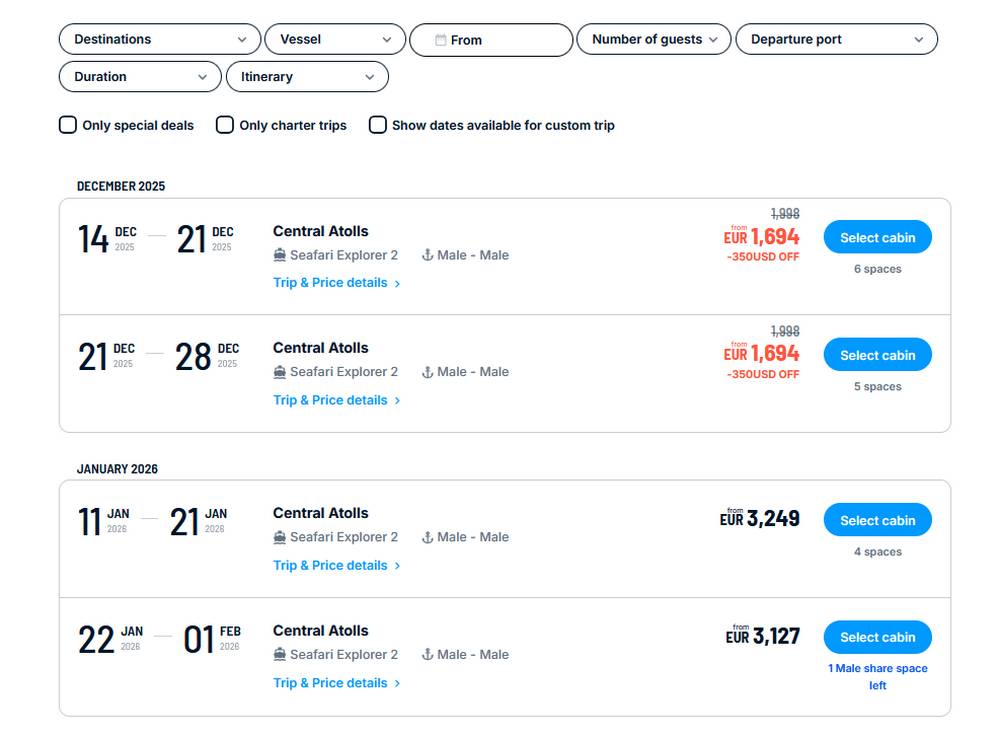Click the ship icon for the 22 Jan trip
Screen dimensions: 1000x737
280,654
